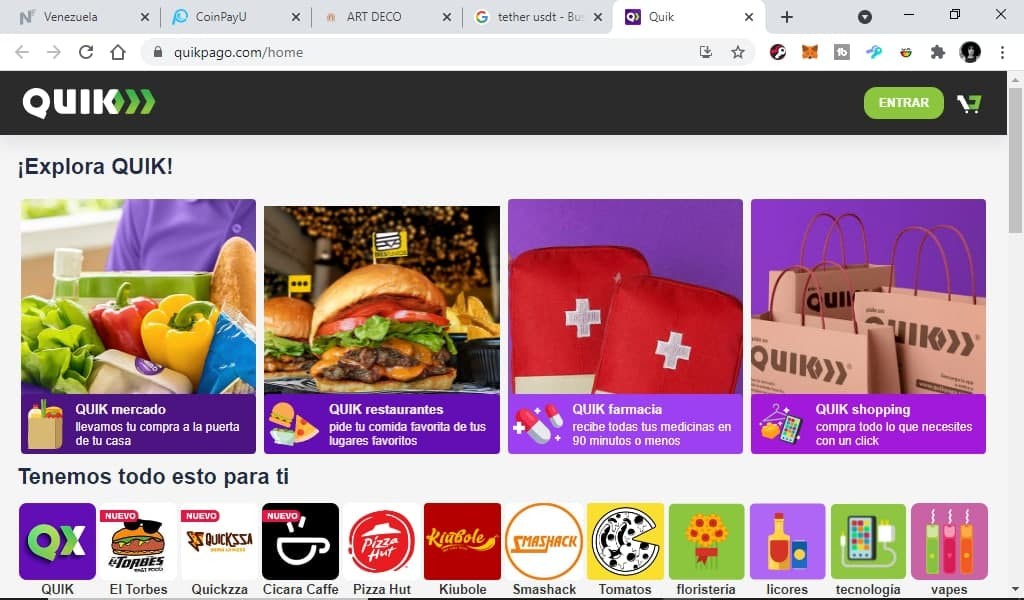Click the page vertical scrollbar thumb
The image size is (1024, 600).
1015,160
